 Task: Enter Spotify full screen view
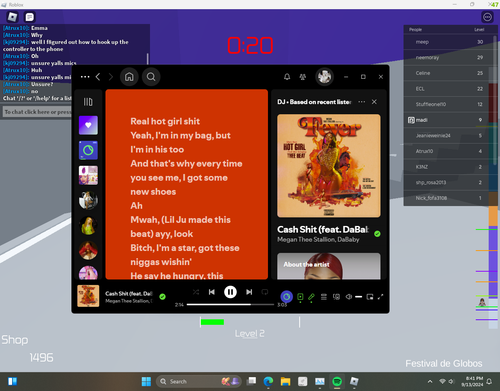[x=380, y=296]
